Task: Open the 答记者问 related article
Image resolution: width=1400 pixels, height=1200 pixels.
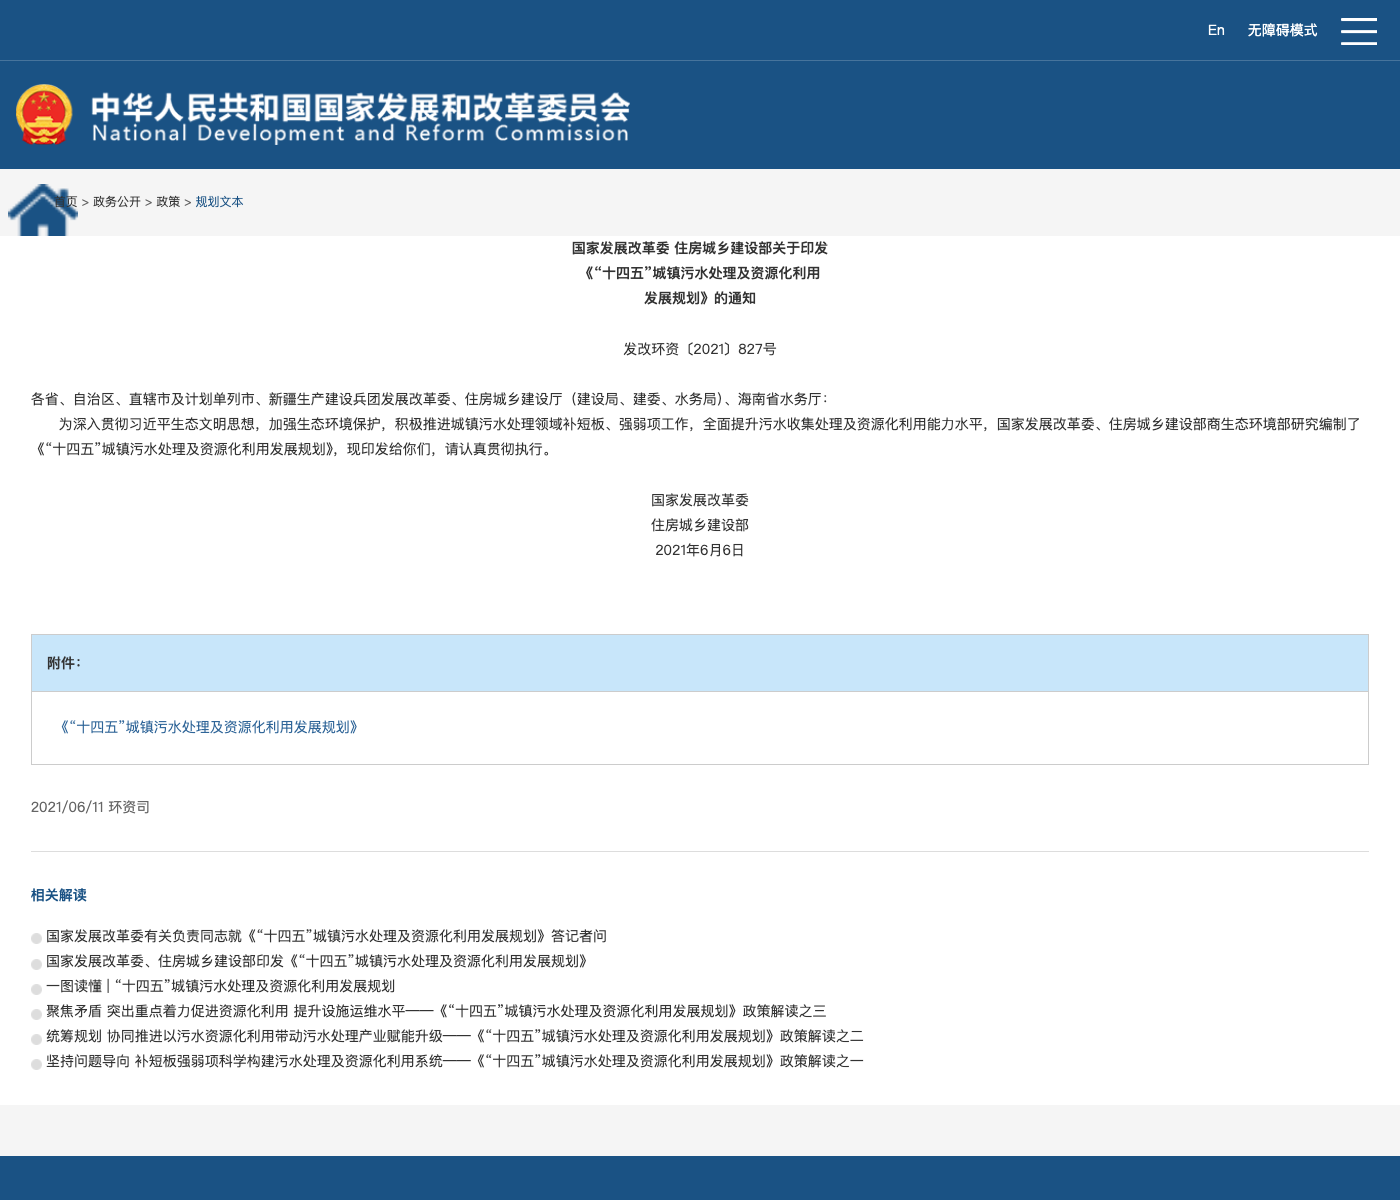Action: 326,936
